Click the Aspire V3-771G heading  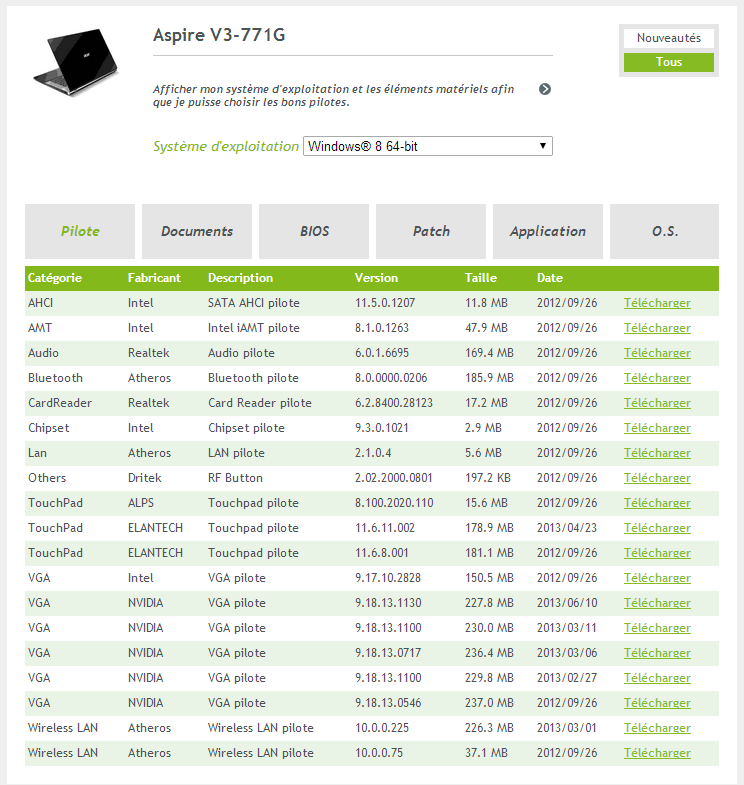click(x=219, y=35)
